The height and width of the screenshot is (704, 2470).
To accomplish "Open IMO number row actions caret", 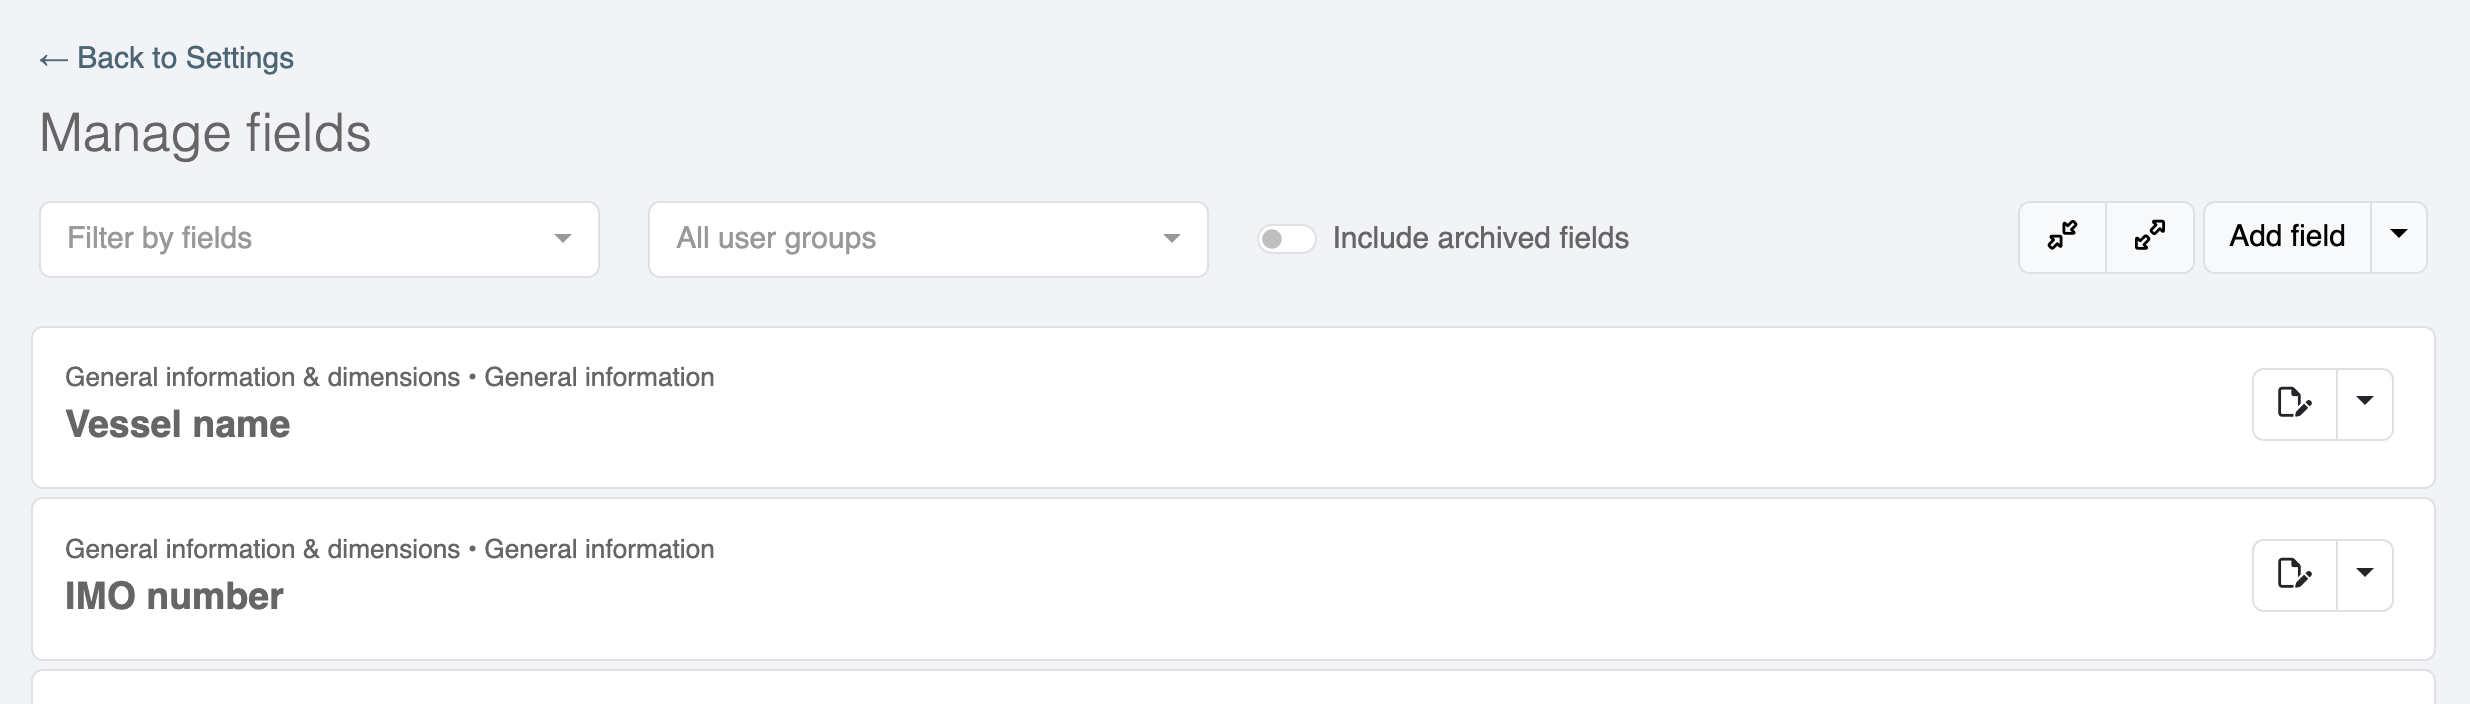I will (x=2365, y=575).
